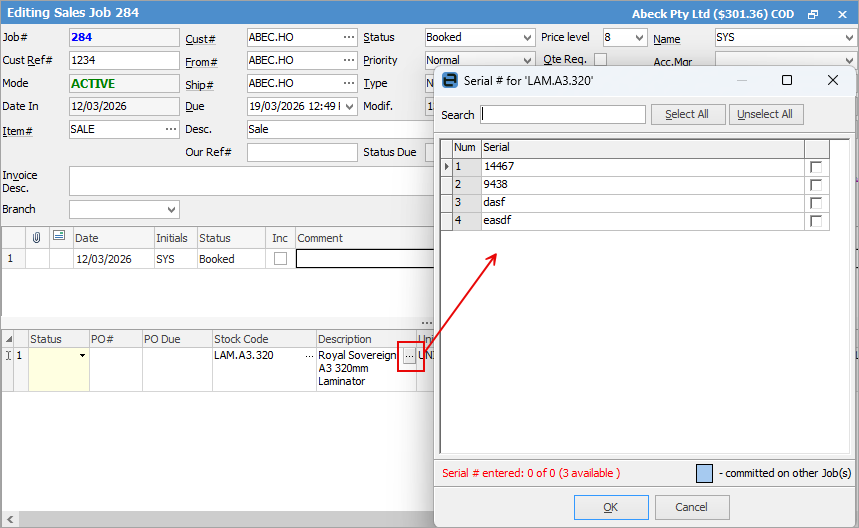Image resolution: width=859 pixels, height=528 pixels.
Task: Tick checkbox for serial easdf
Action: [816, 221]
